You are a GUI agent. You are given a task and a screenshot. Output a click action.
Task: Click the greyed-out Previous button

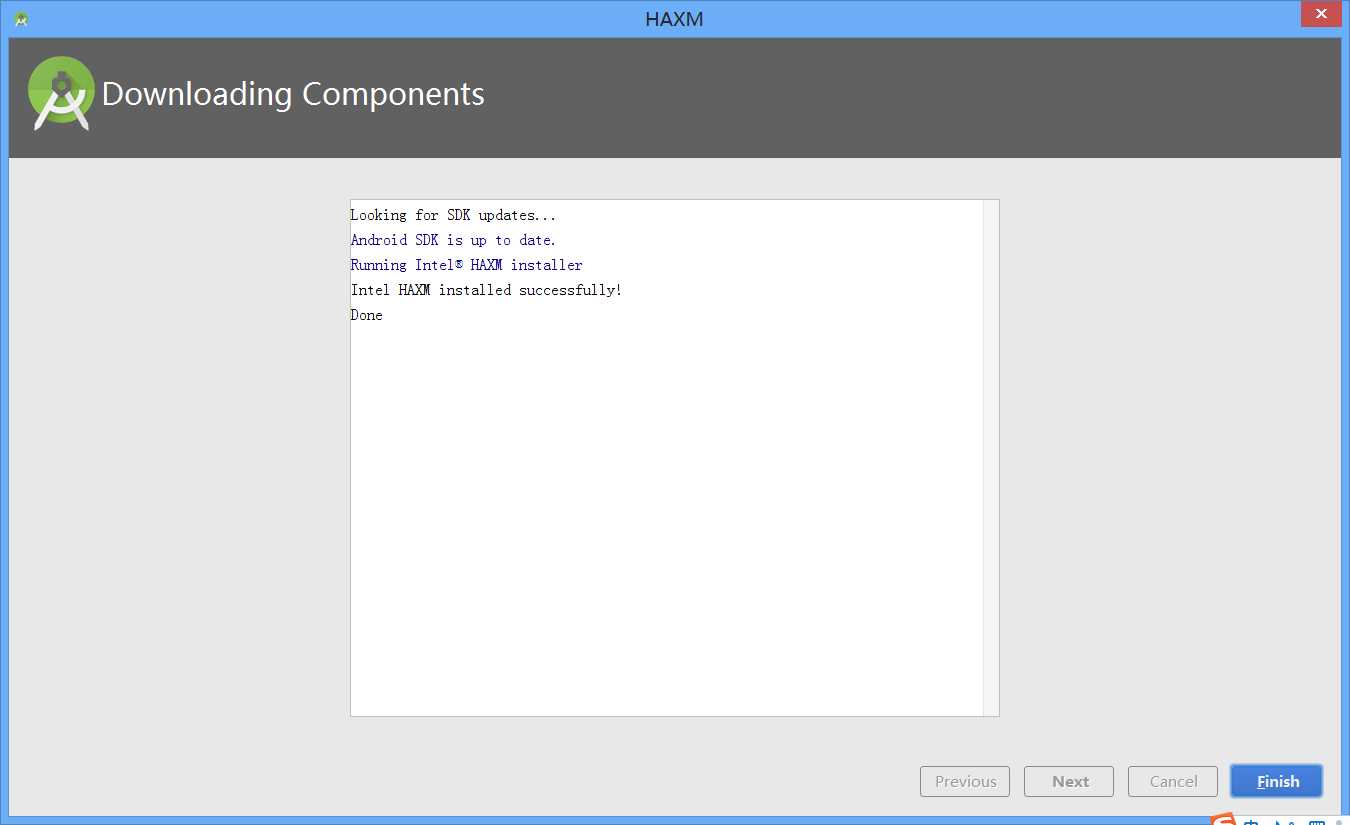point(965,781)
